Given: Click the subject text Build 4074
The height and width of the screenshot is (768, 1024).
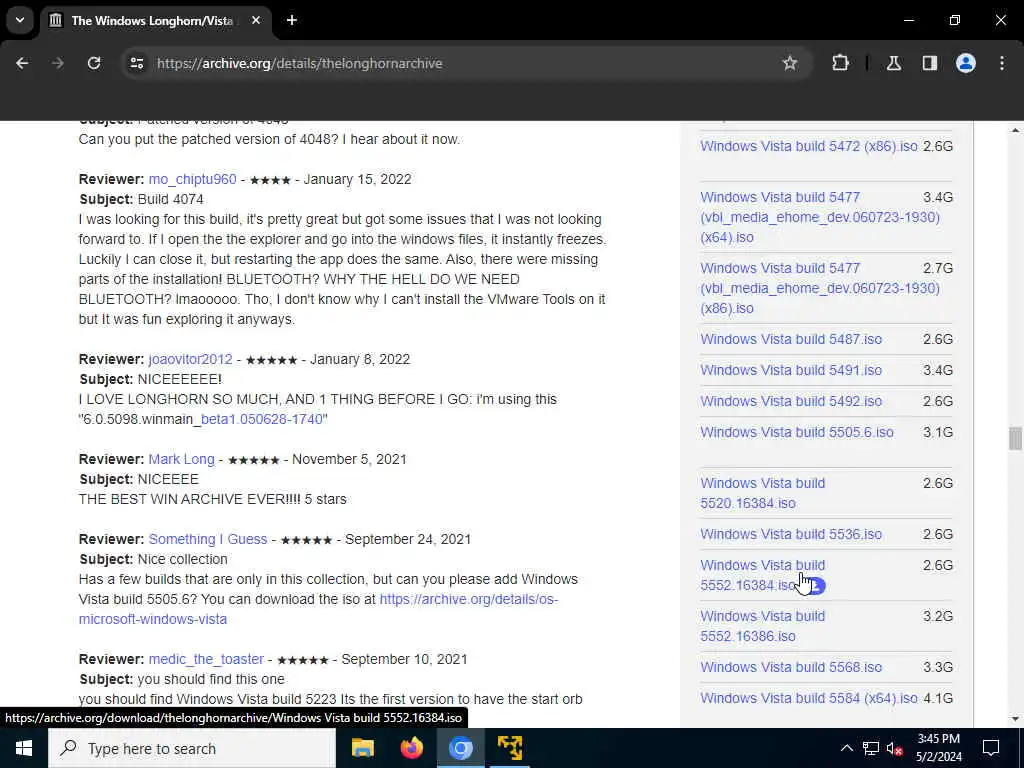Looking at the screenshot, I should [170, 199].
